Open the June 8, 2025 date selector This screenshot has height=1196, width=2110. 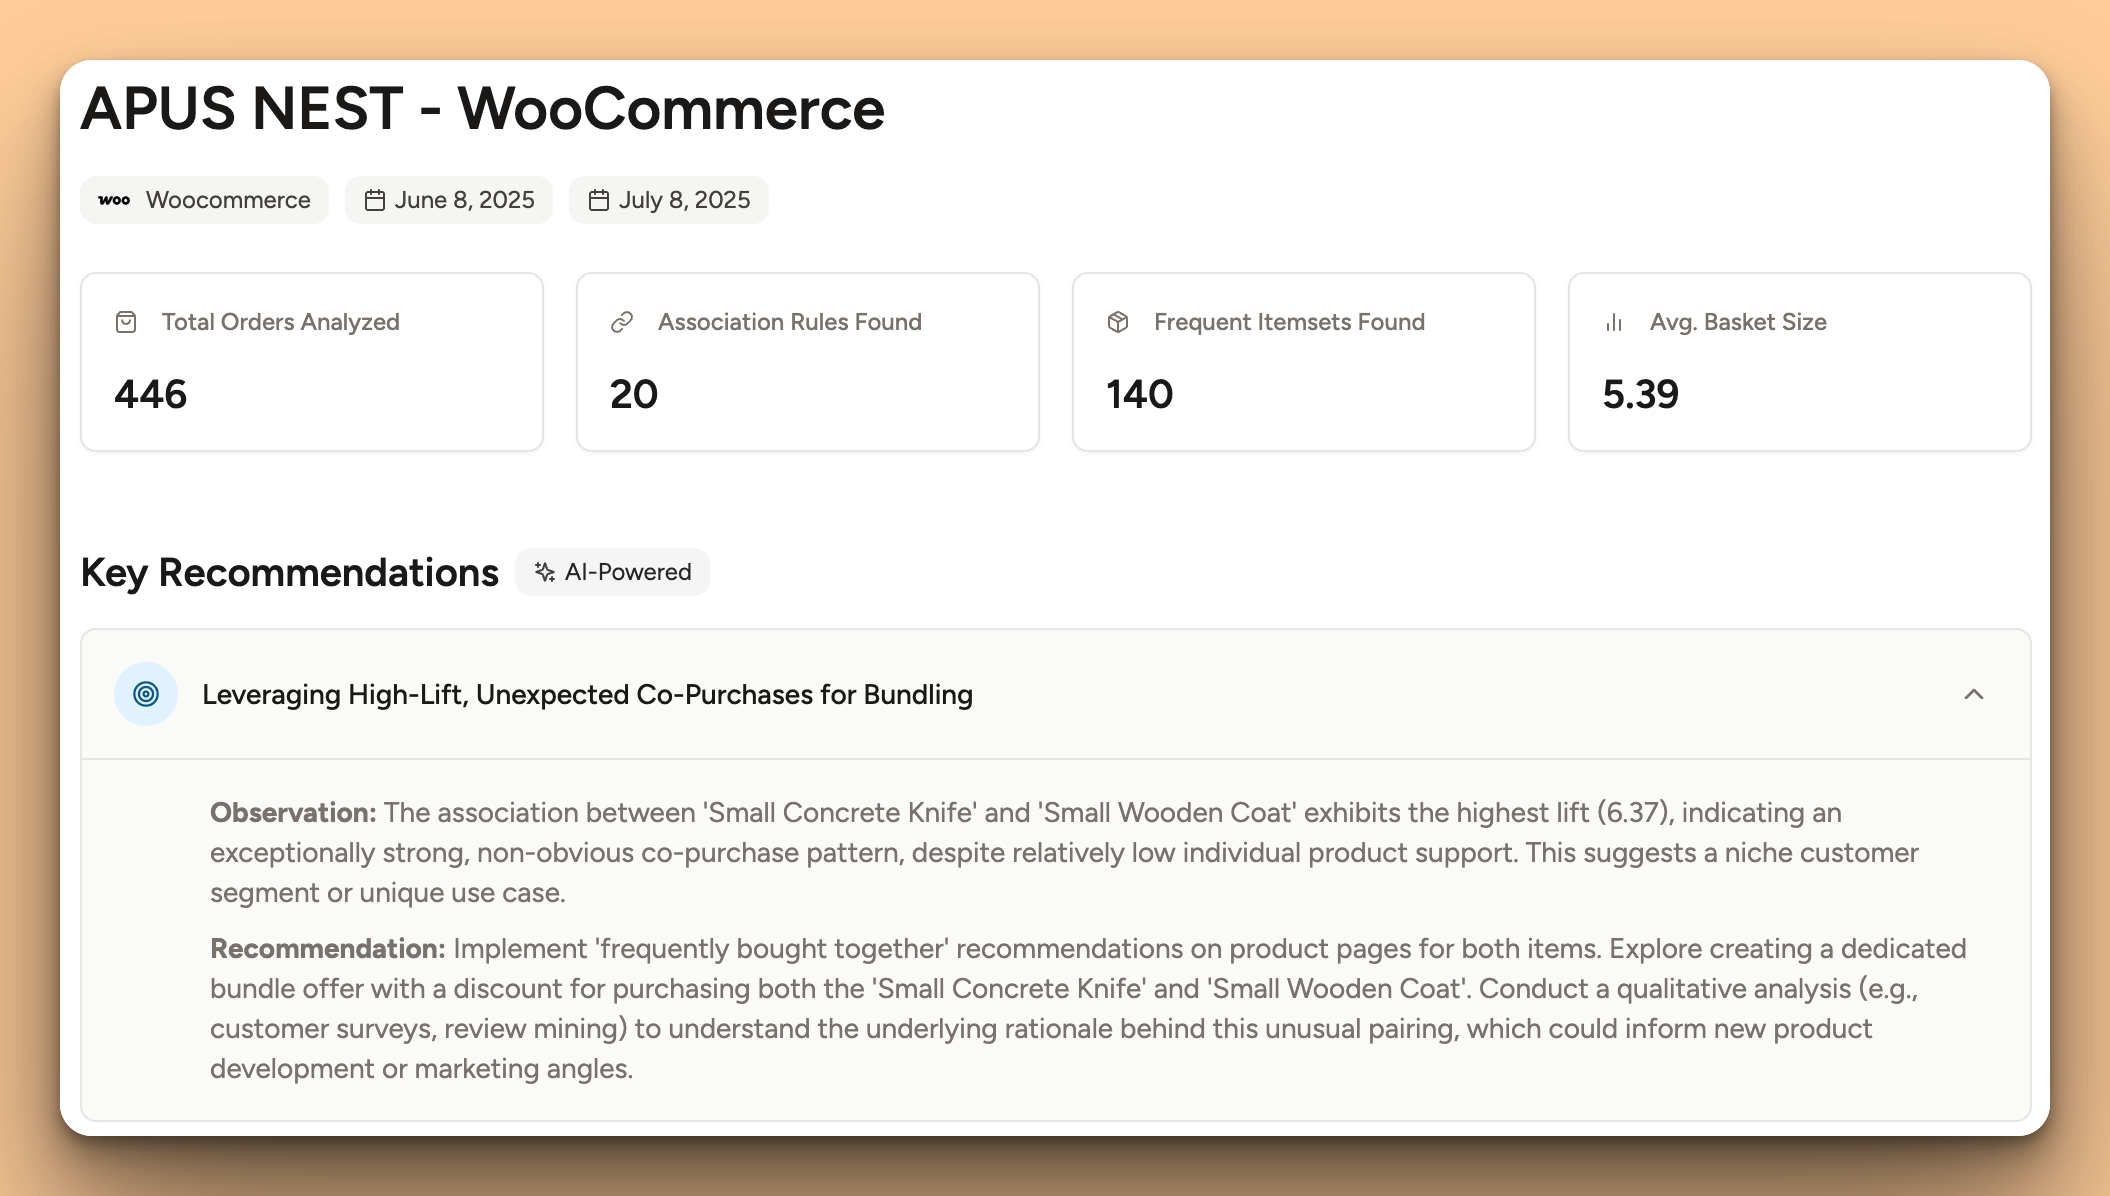click(x=449, y=199)
